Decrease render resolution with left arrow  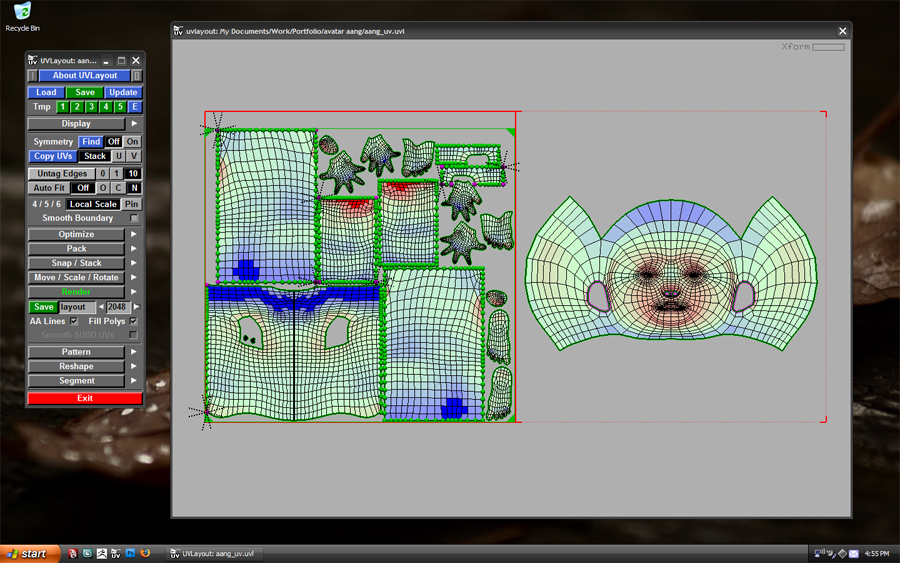tap(101, 307)
